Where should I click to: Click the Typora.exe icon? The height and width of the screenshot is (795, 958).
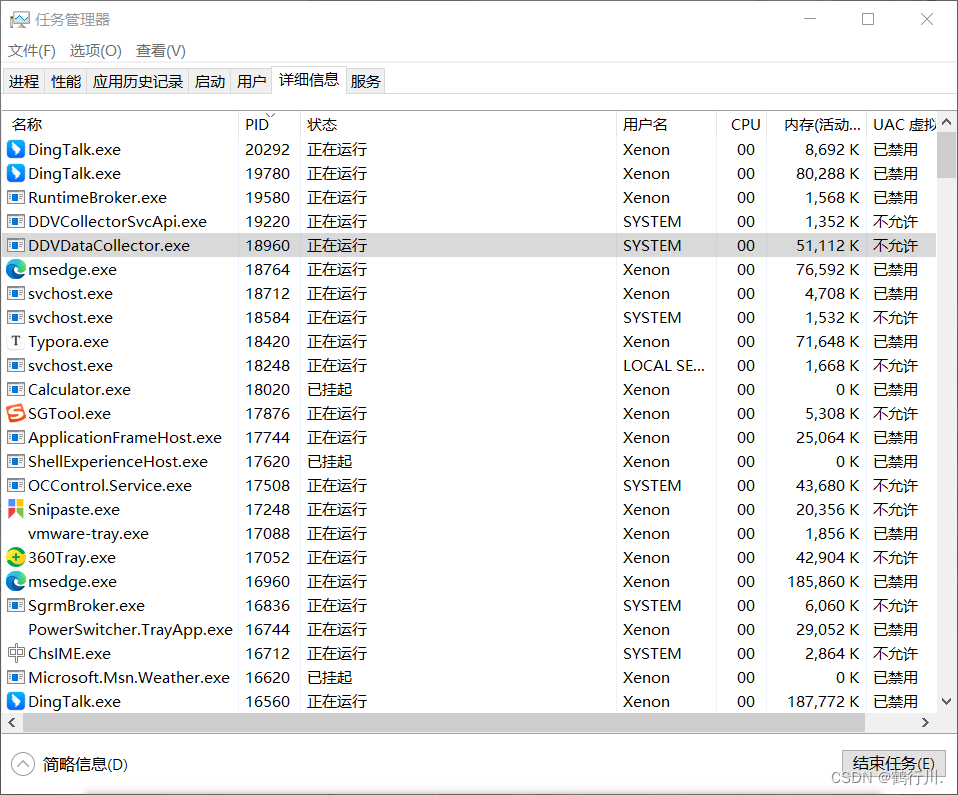(x=16, y=342)
